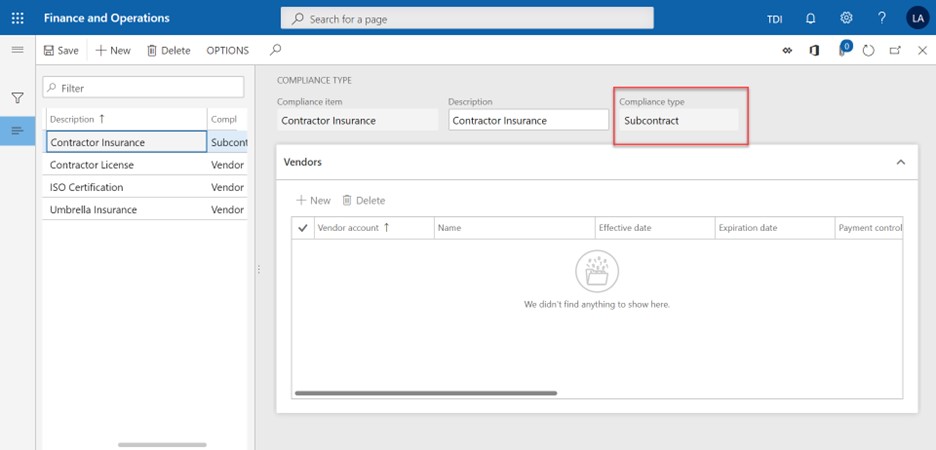Toggle the select-all checkmark in Vendors grid
Screen dimensions: 936x450
coord(304,228)
